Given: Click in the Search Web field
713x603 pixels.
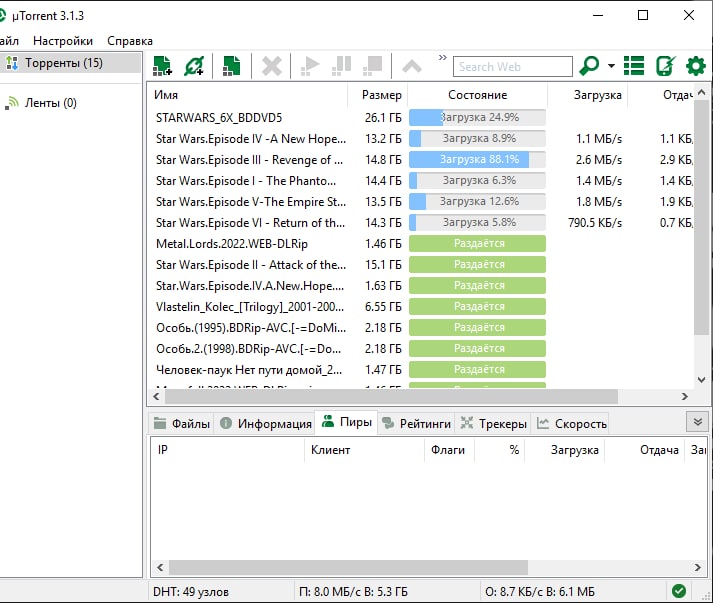Looking at the screenshot, I should [x=512, y=67].
